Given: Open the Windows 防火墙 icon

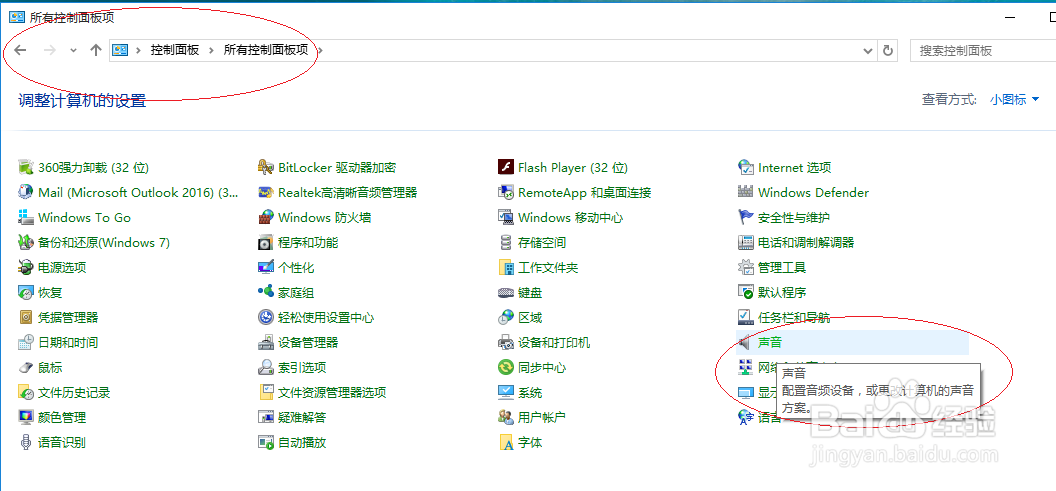Looking at the screenshot, I should point(266,218).
